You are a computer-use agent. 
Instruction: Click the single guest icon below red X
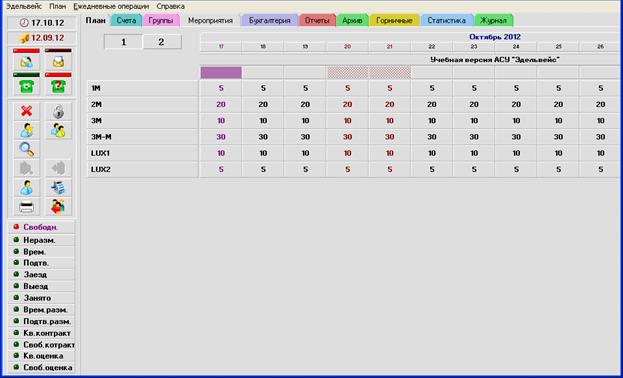point(26,130)
